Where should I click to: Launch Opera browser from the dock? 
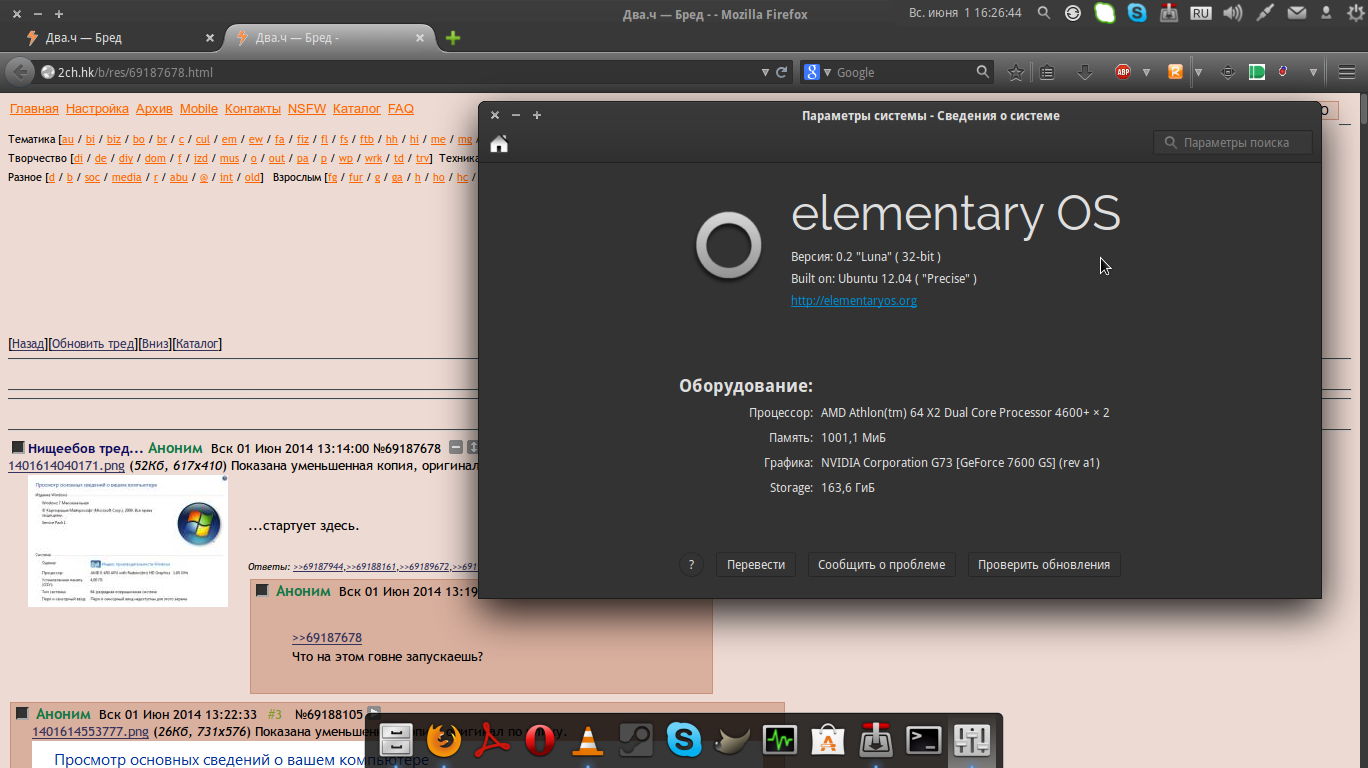[540, 740]
